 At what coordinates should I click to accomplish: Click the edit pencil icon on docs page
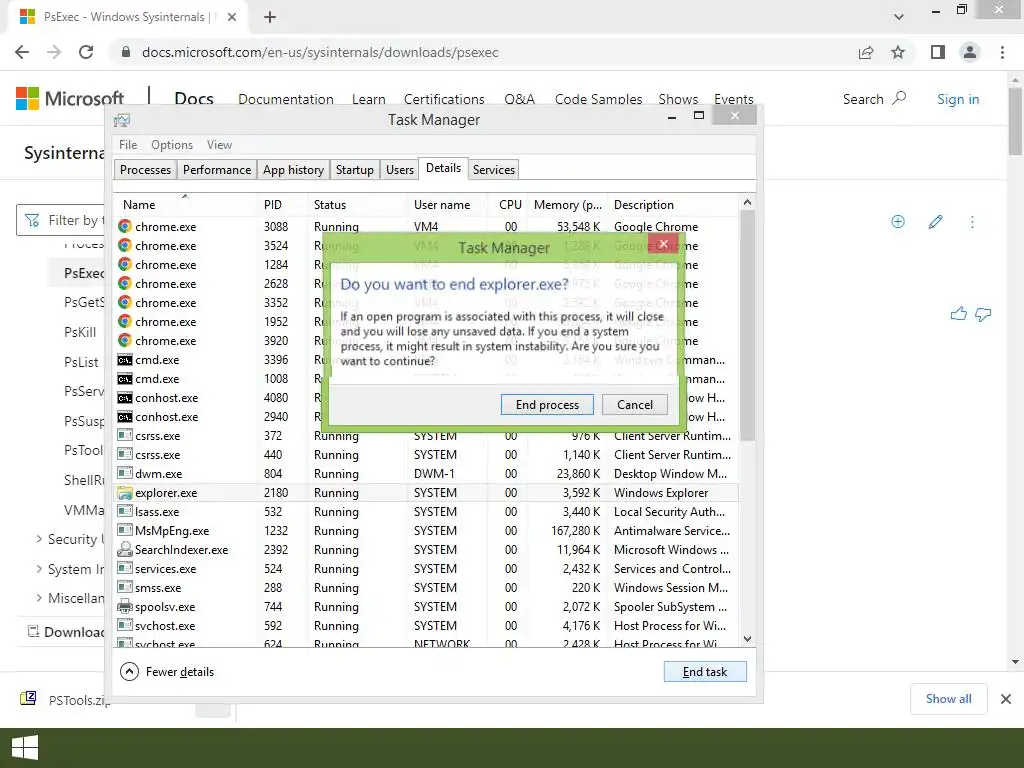pyautogui.click(x=935, y=222)
